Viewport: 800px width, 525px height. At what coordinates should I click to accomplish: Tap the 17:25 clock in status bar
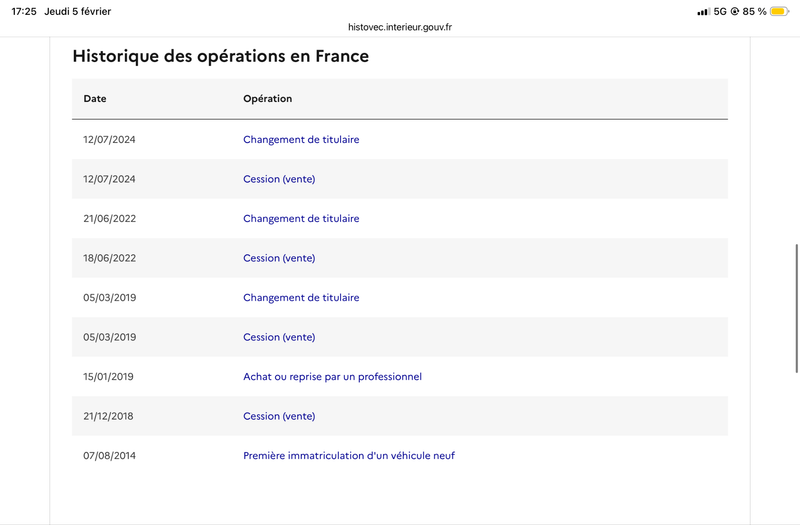click(x=24, y=11)
